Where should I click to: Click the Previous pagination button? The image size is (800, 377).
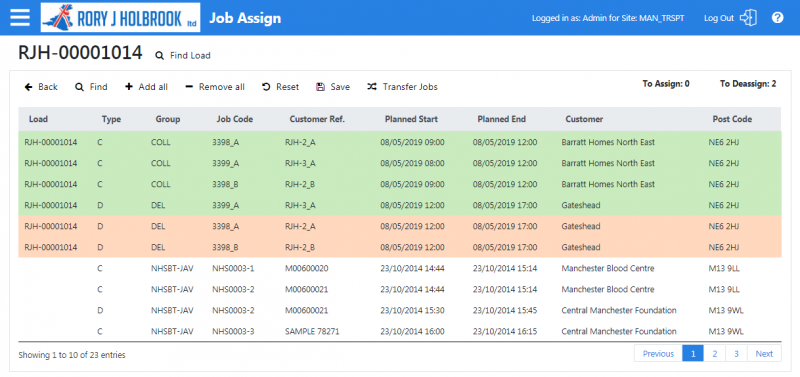tap(658, 354)
